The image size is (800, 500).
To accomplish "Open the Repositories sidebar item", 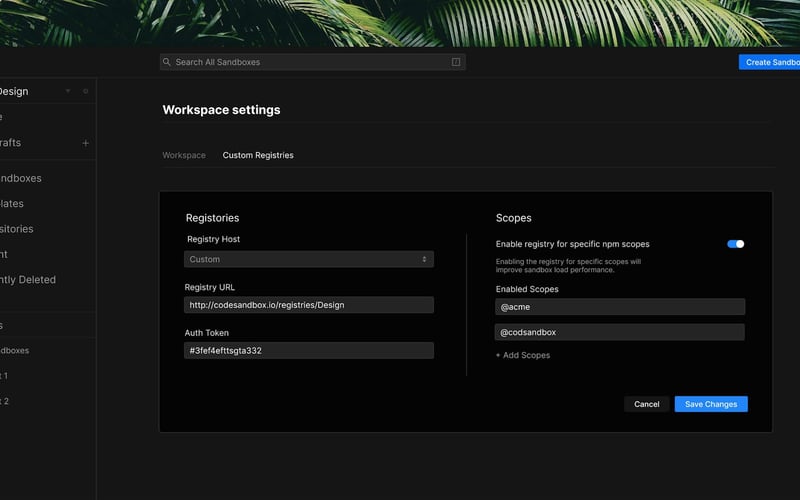I will (x=16, y=229).
